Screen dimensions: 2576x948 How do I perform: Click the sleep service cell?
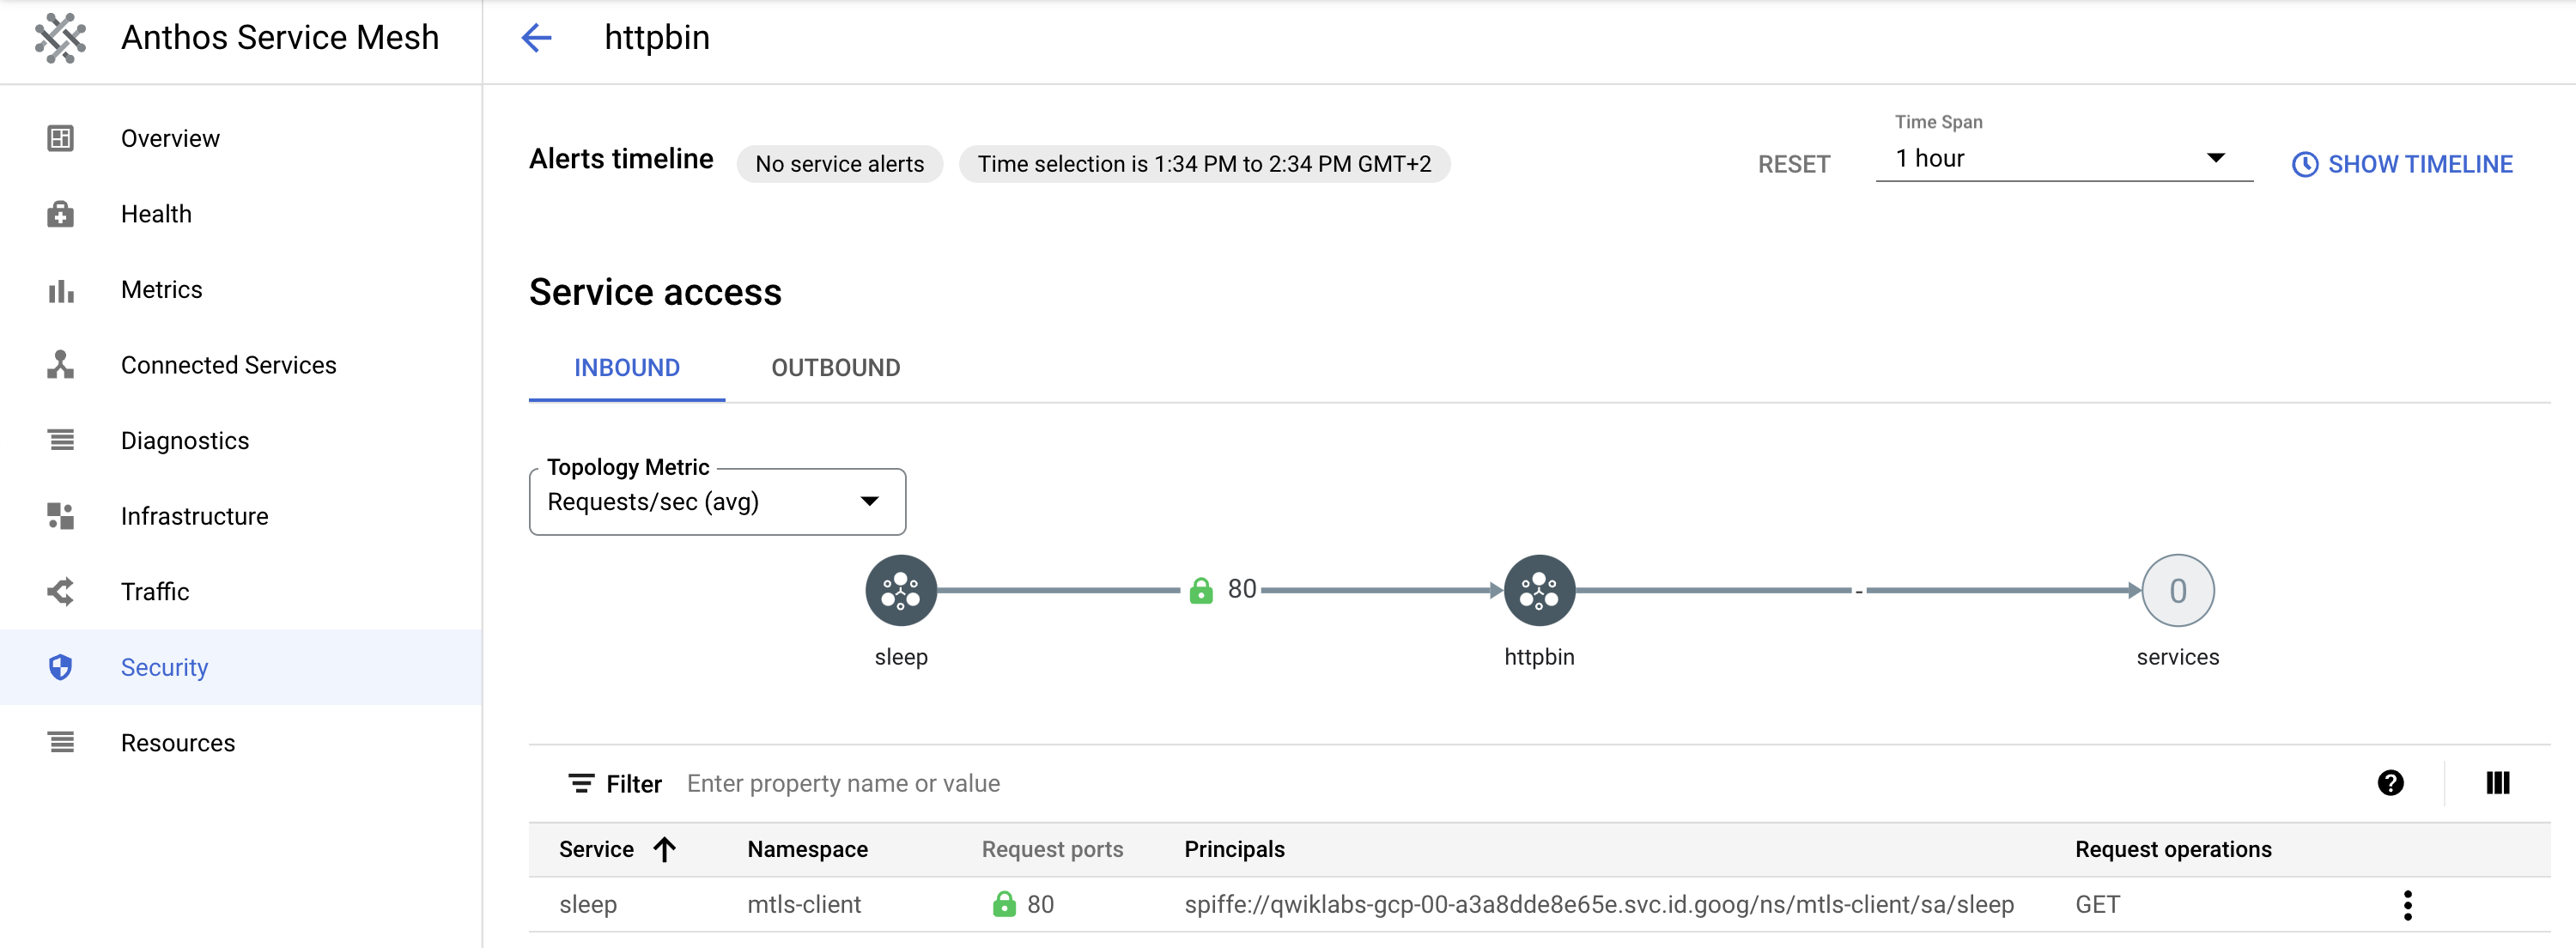pos(588,905)
